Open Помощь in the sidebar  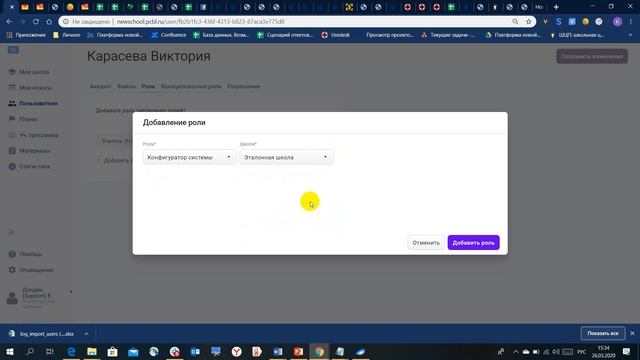(x=30, y=254)
